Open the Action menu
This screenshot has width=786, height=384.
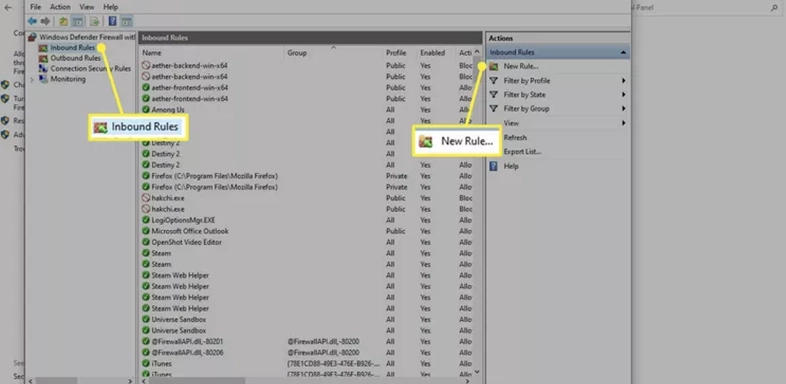tap(60, 7)
